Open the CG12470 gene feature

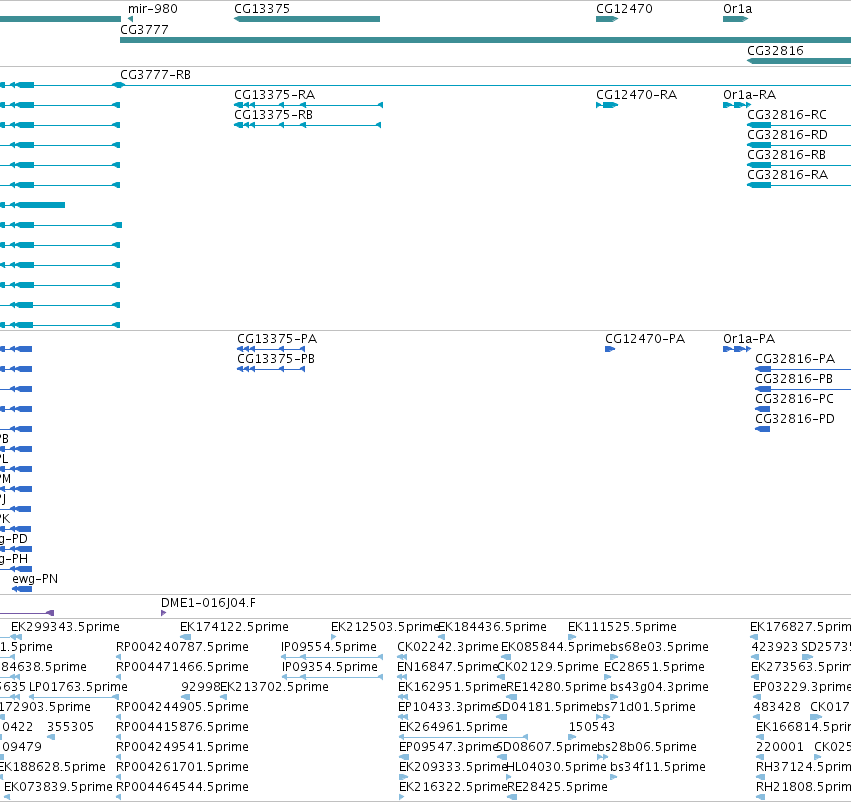tap(607, 19)
